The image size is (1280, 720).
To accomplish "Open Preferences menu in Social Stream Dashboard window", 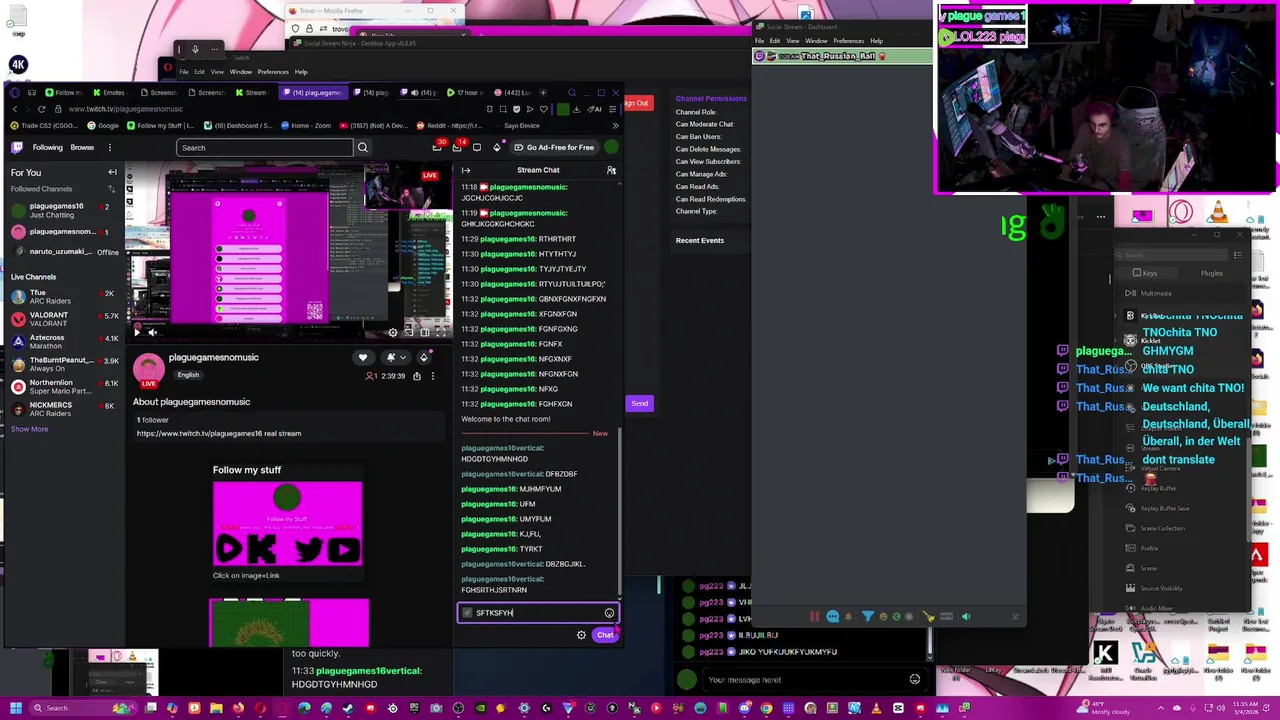I will point(848,41).
